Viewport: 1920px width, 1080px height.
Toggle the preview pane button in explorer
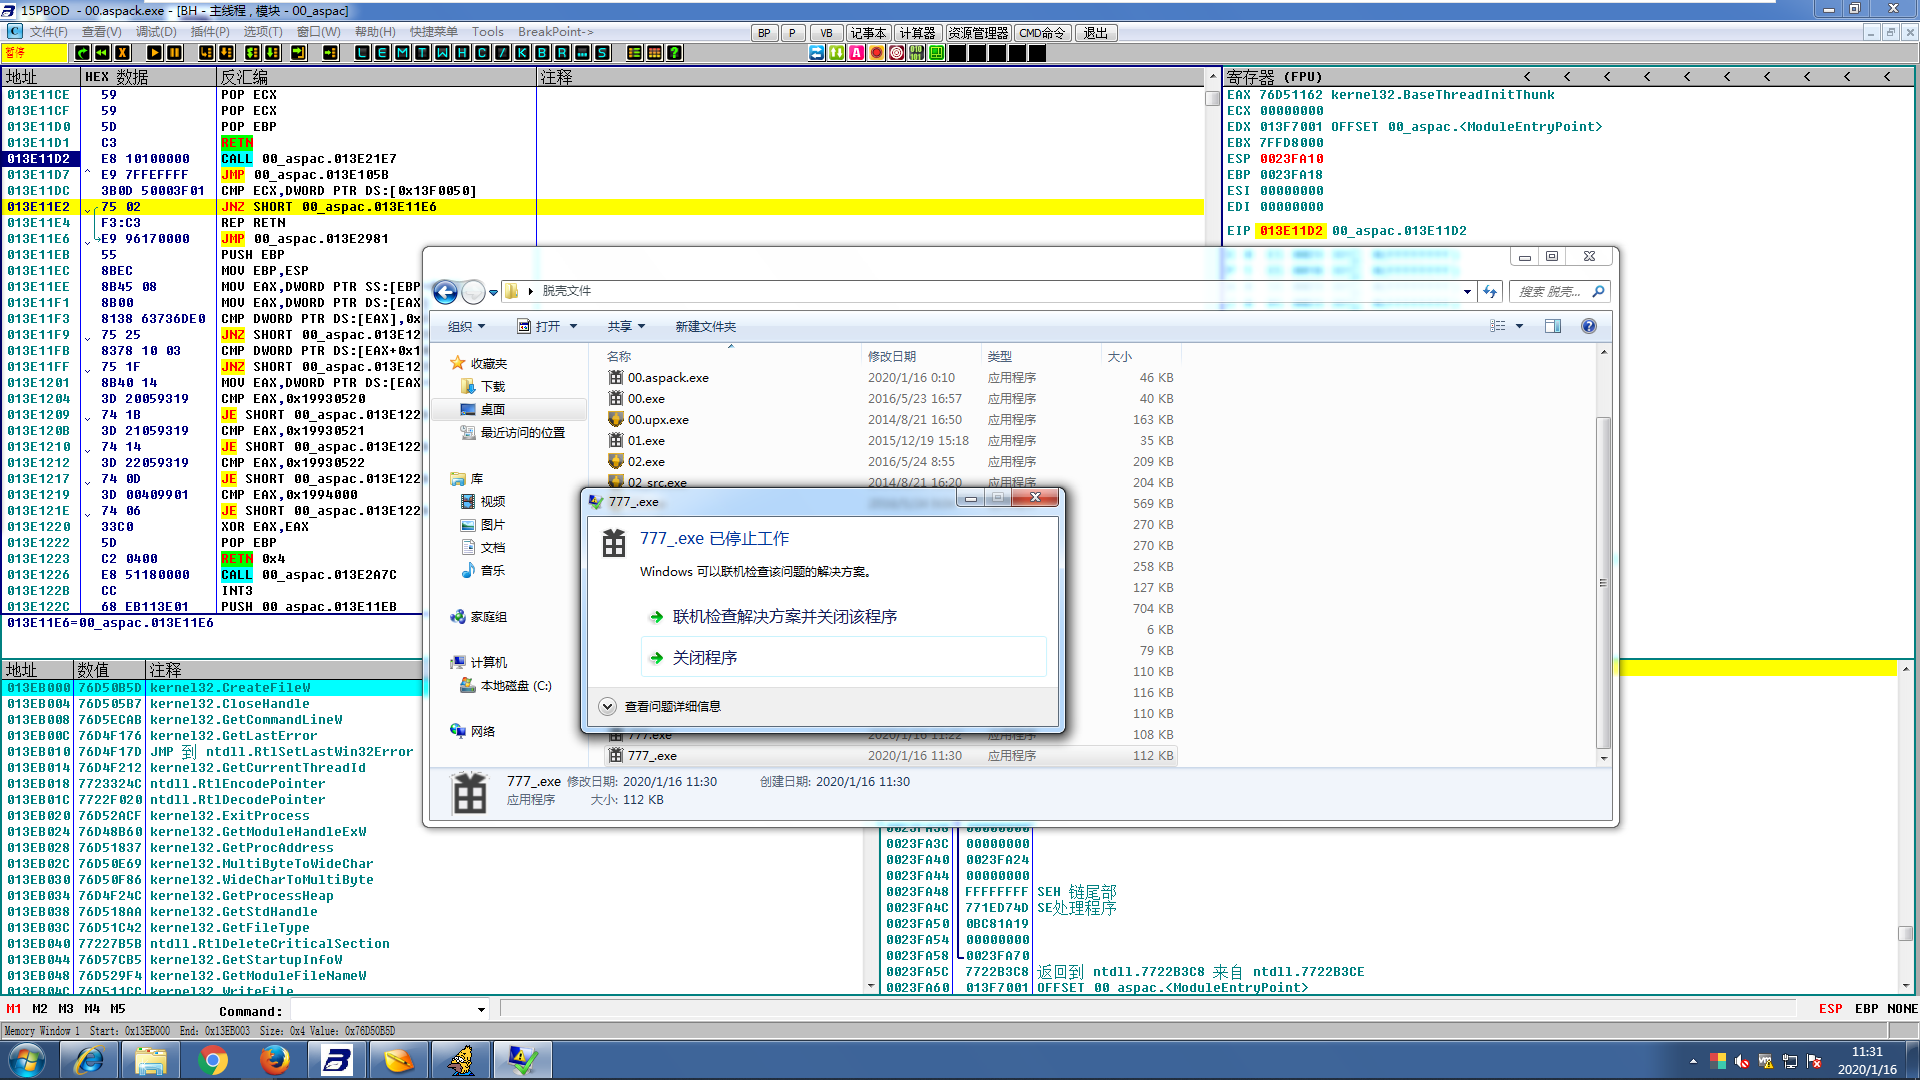pyautogui.click(x=1553, y=326)
